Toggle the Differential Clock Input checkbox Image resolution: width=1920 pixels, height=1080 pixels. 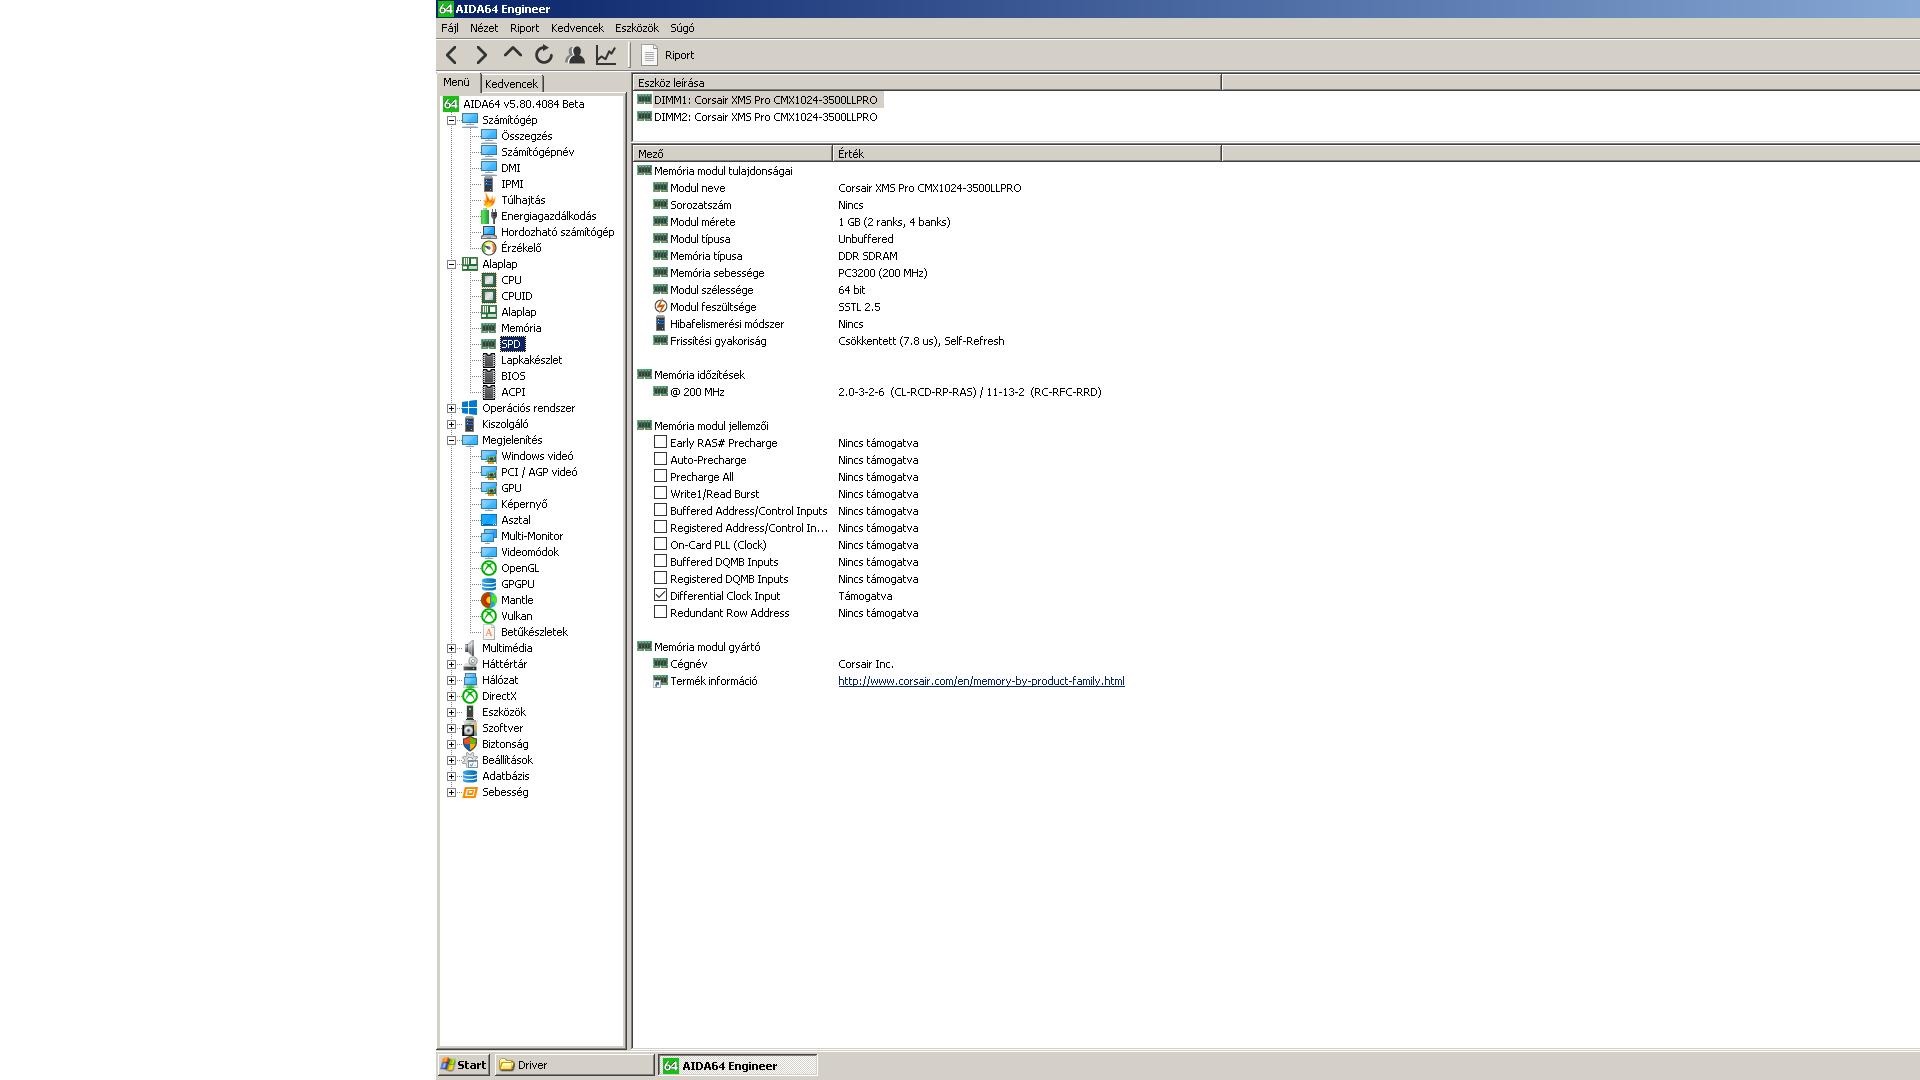[x=660, y=595]
